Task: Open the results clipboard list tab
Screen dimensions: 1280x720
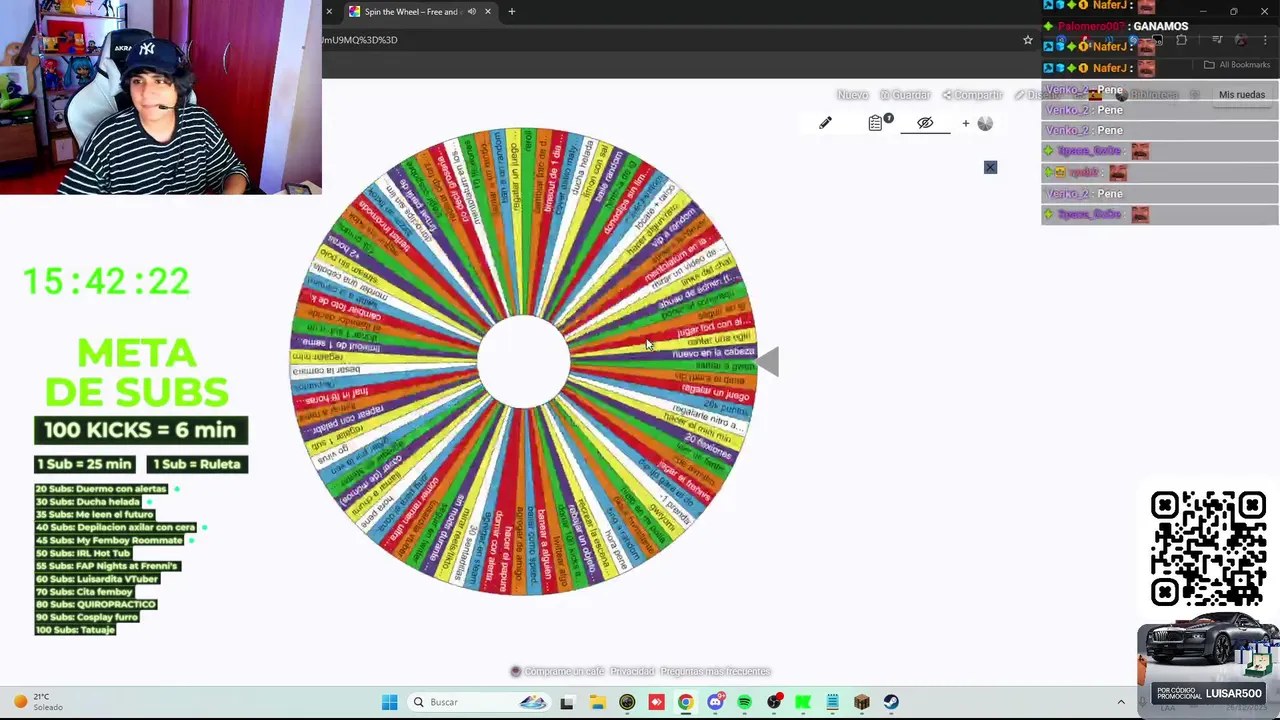Action: 877,122
